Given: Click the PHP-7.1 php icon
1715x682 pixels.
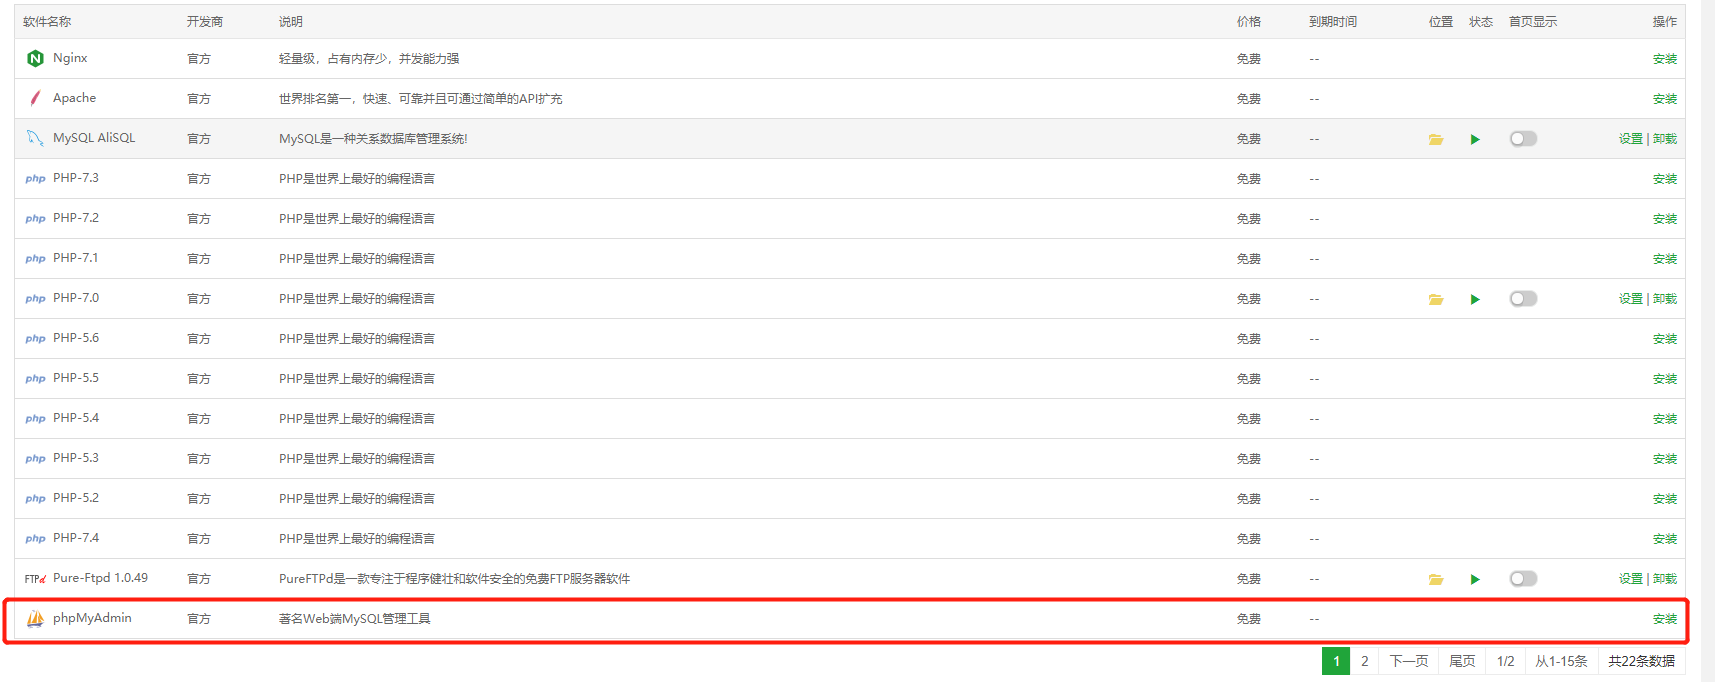Looking at the screenshot, I should 35,259.
